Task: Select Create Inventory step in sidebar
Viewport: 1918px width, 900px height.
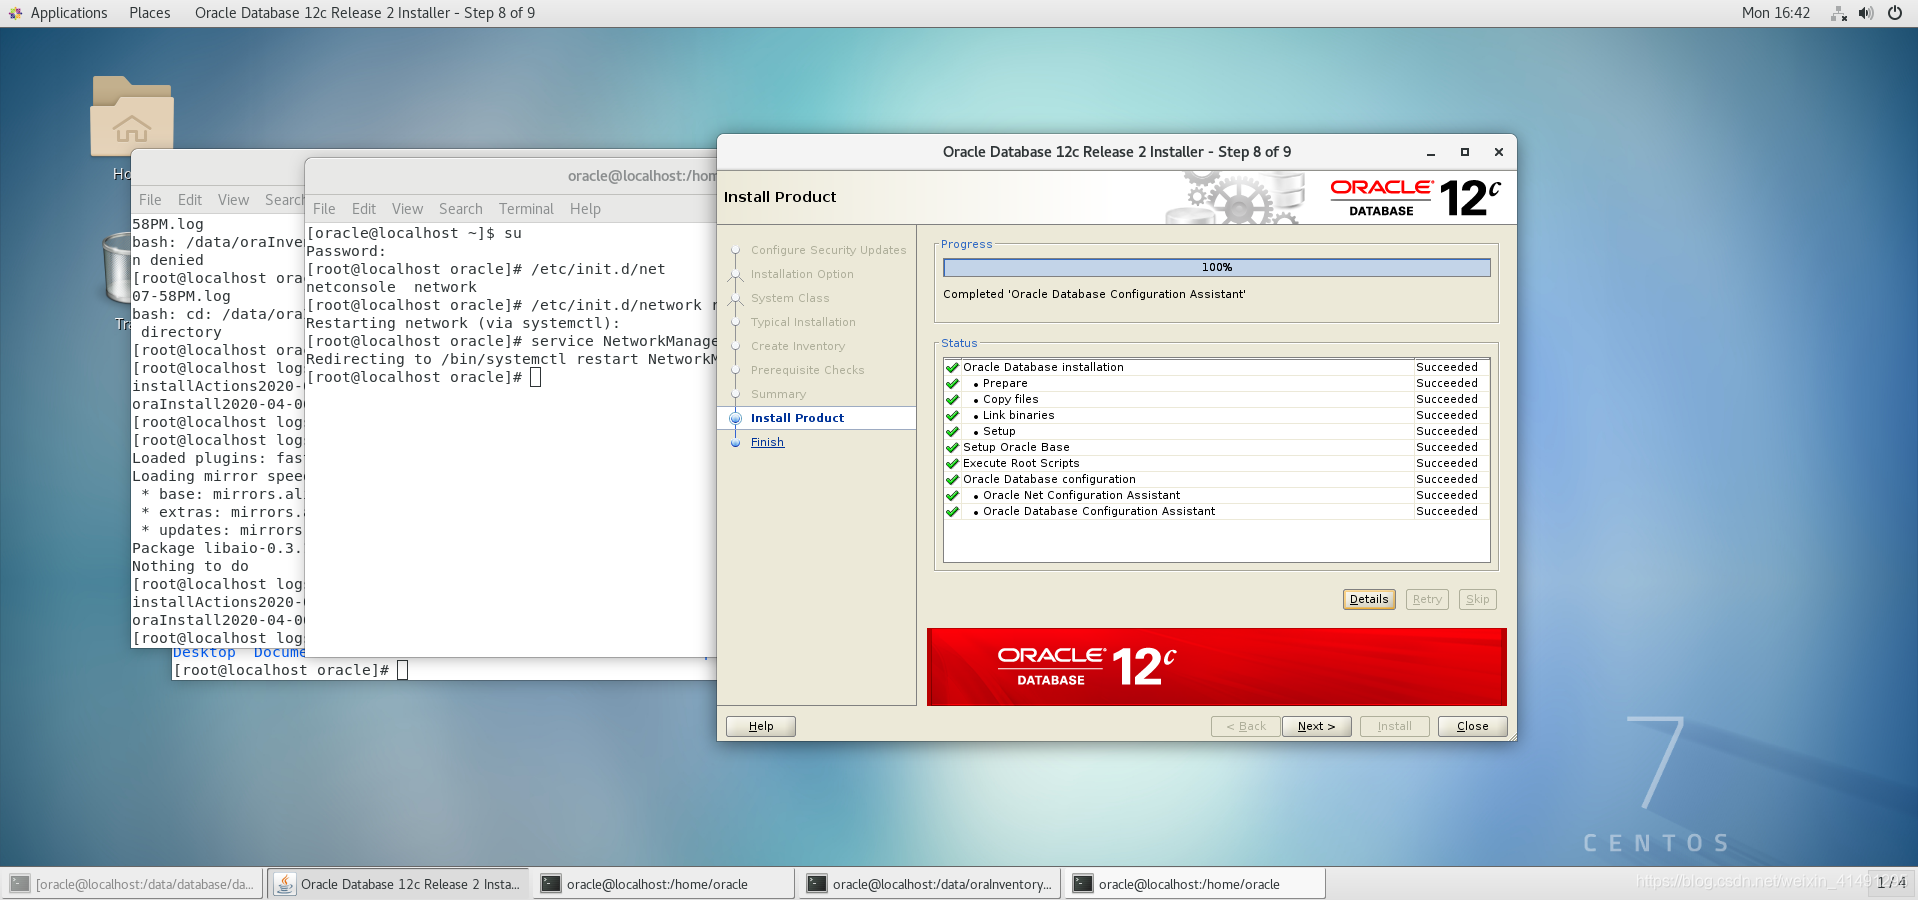Action: (x=797, y=346)
